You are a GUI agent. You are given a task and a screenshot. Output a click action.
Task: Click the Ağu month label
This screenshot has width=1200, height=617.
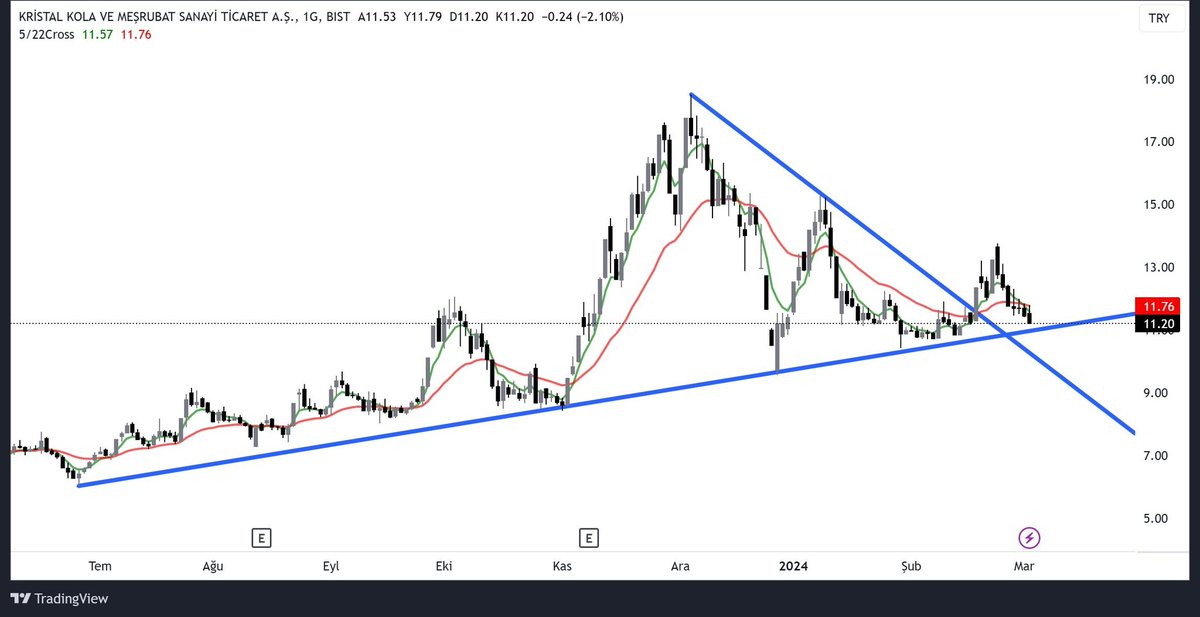coord(213,566)
